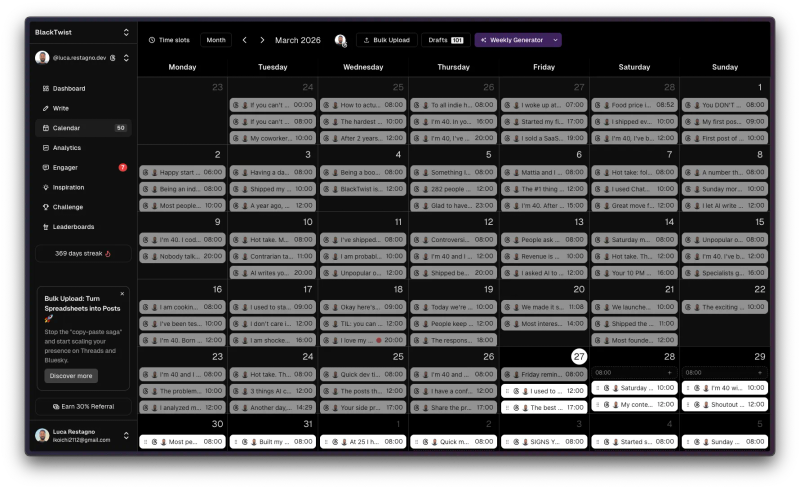
Task: Click the Threads icon beside account handle
Action: point(113,58)
